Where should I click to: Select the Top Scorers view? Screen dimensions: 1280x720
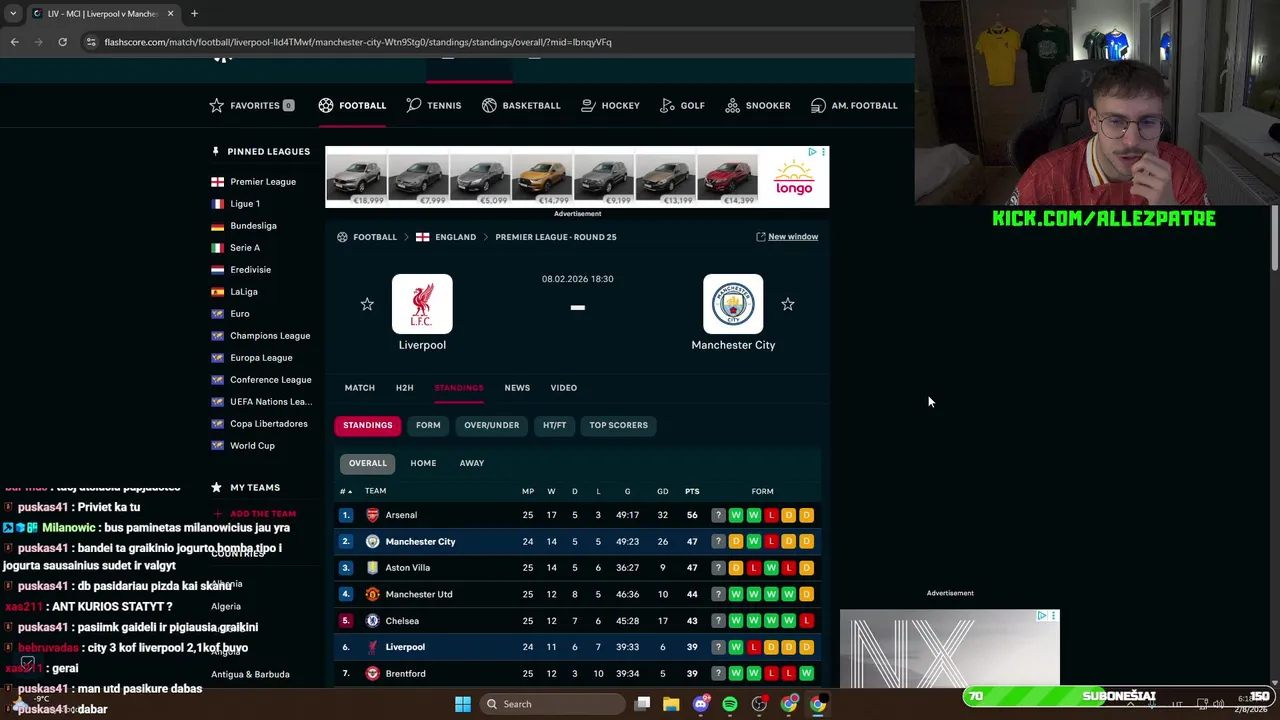pyautogui.click(x=618, y=425)
